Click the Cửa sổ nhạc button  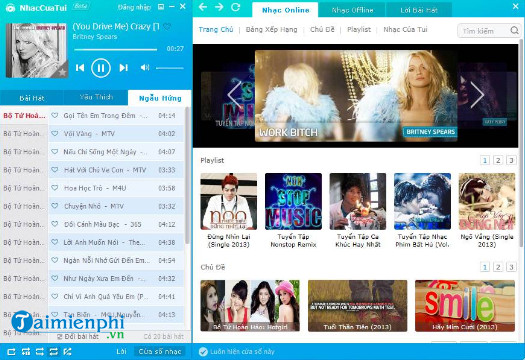[160, 351]
